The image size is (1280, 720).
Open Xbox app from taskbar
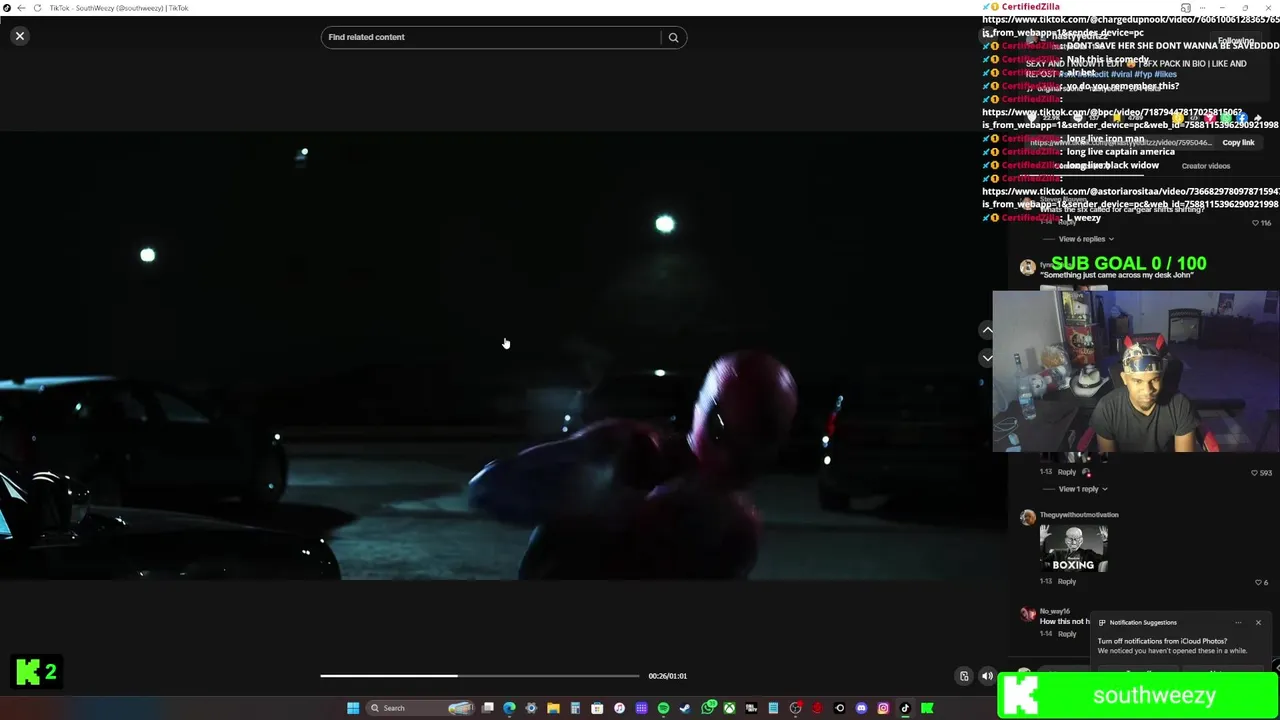[x=729, y=708]
